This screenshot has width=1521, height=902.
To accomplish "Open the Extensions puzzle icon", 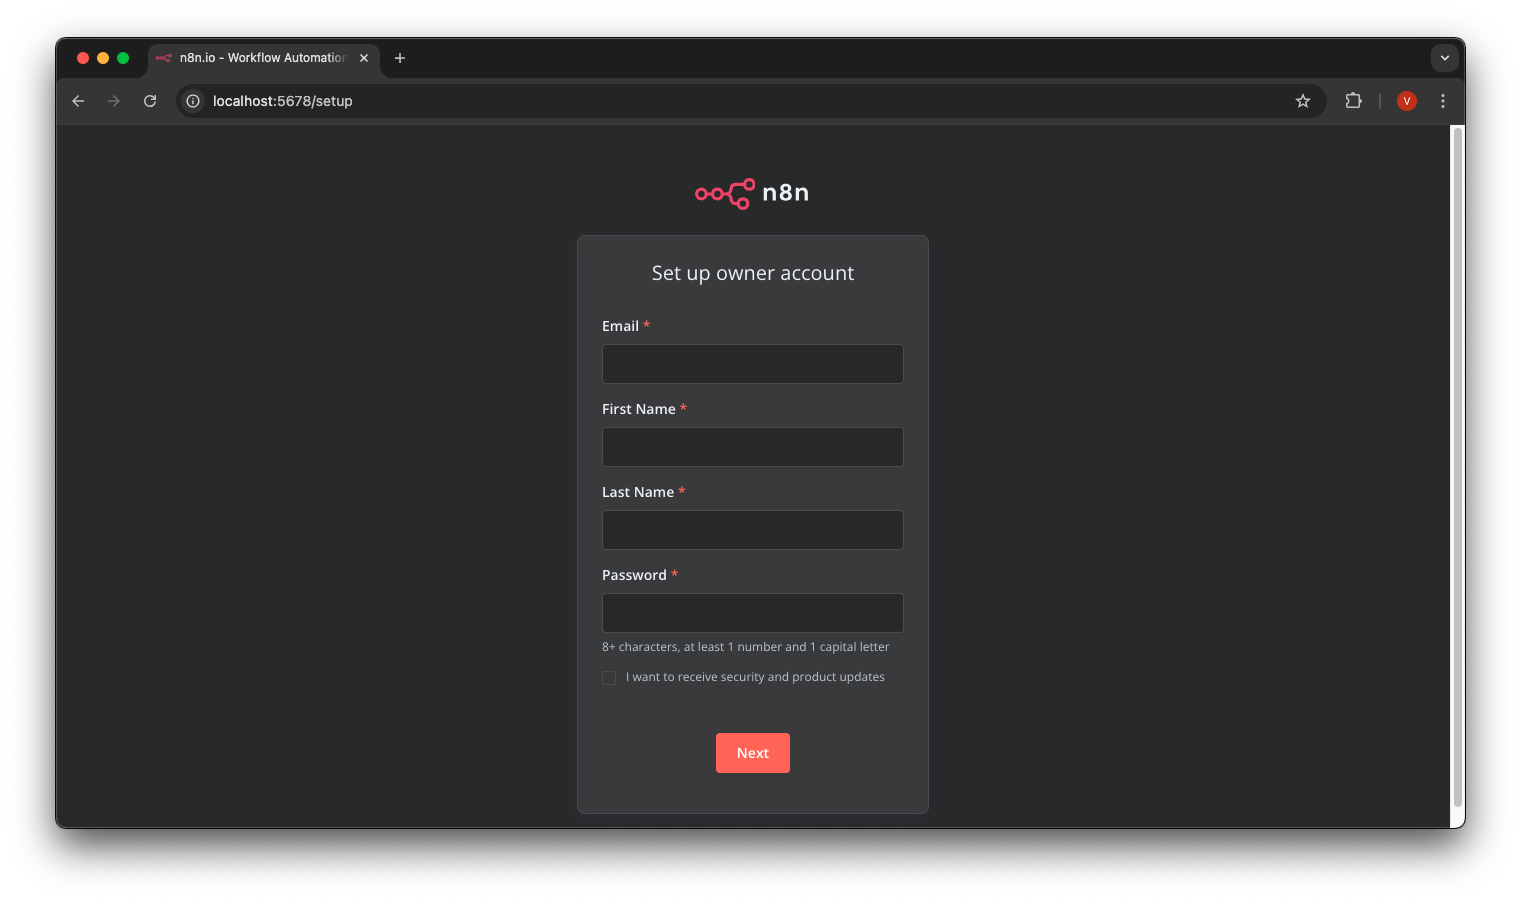I will click(x=1354, y=101).
